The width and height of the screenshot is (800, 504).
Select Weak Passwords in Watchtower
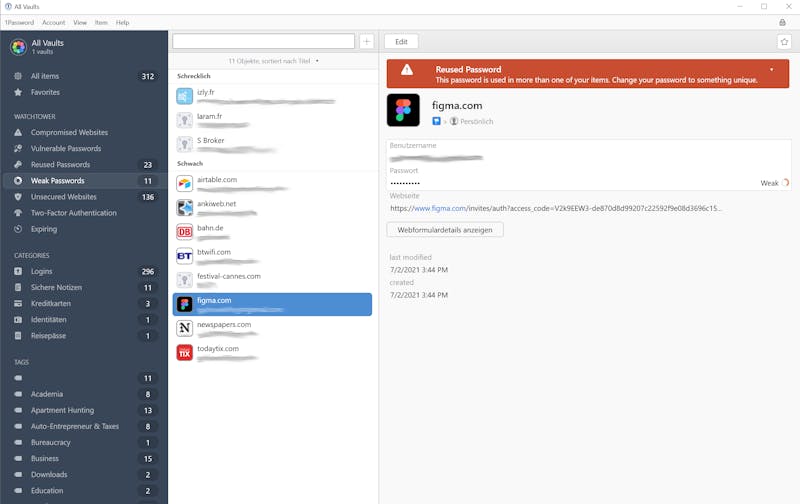pos(84,181)
